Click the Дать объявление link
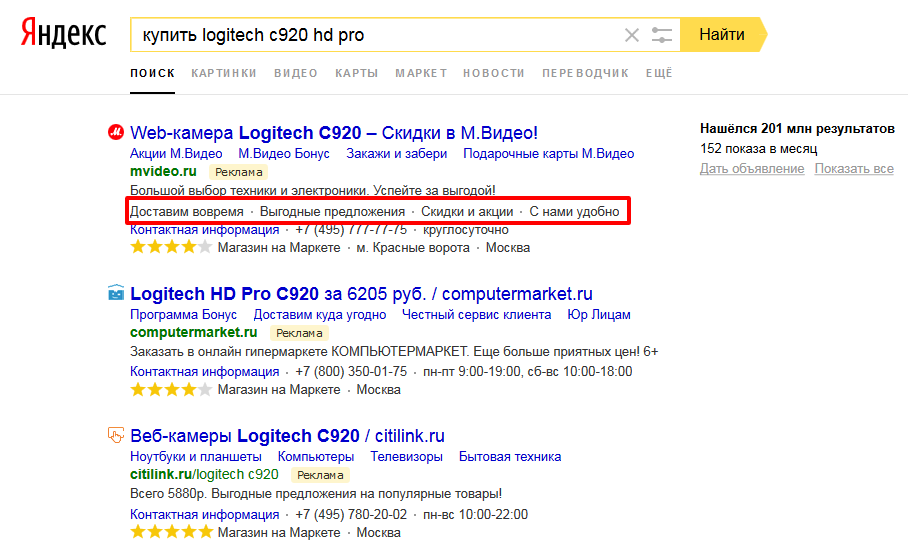This screenshot has height=558, width=908. point(752,168)
